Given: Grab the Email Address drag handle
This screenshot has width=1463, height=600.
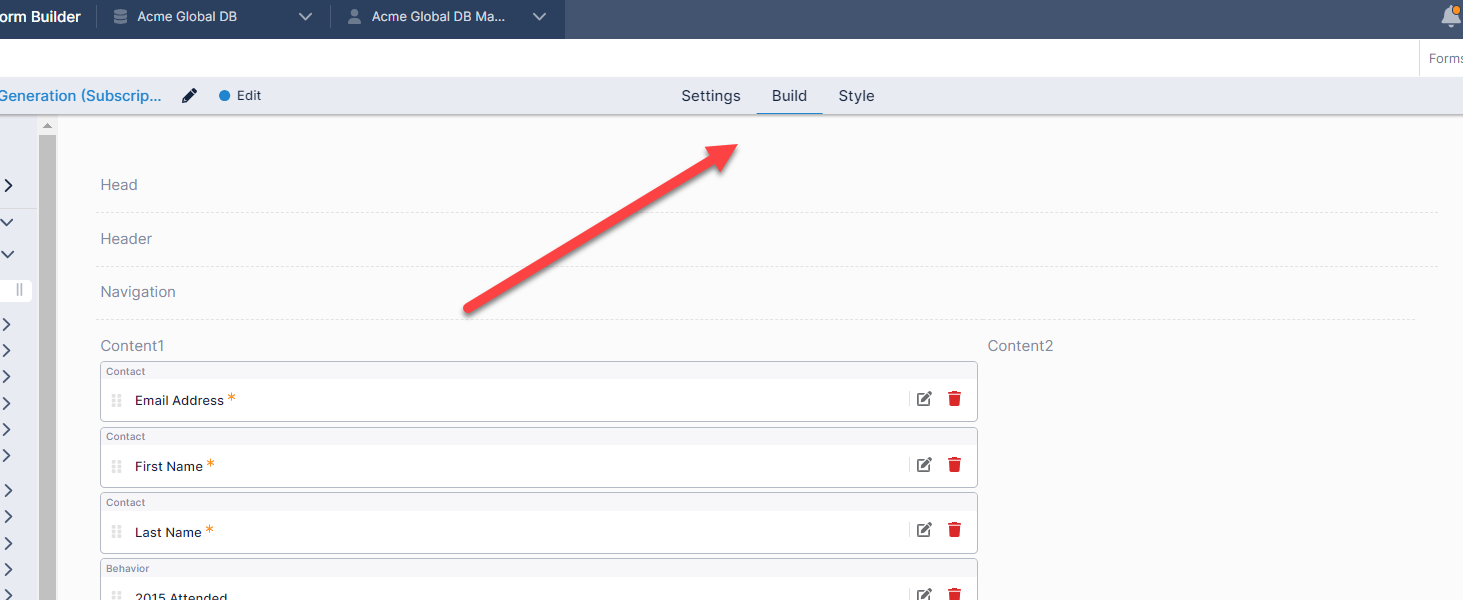Looking at the screenshot, I should [x=116, y=400].
